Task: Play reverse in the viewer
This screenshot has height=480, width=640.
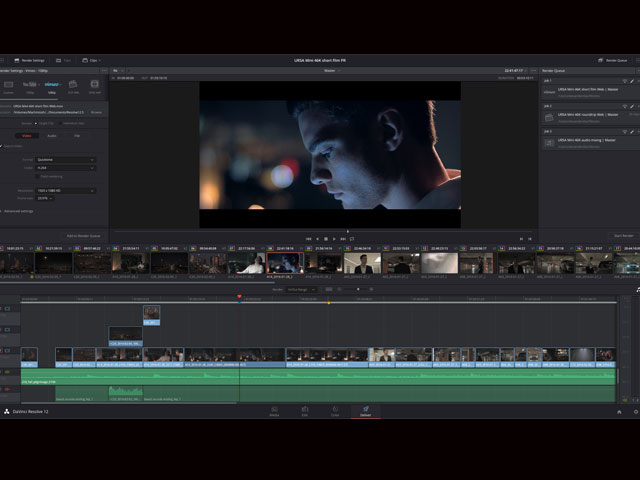Action: click(318, 239)
